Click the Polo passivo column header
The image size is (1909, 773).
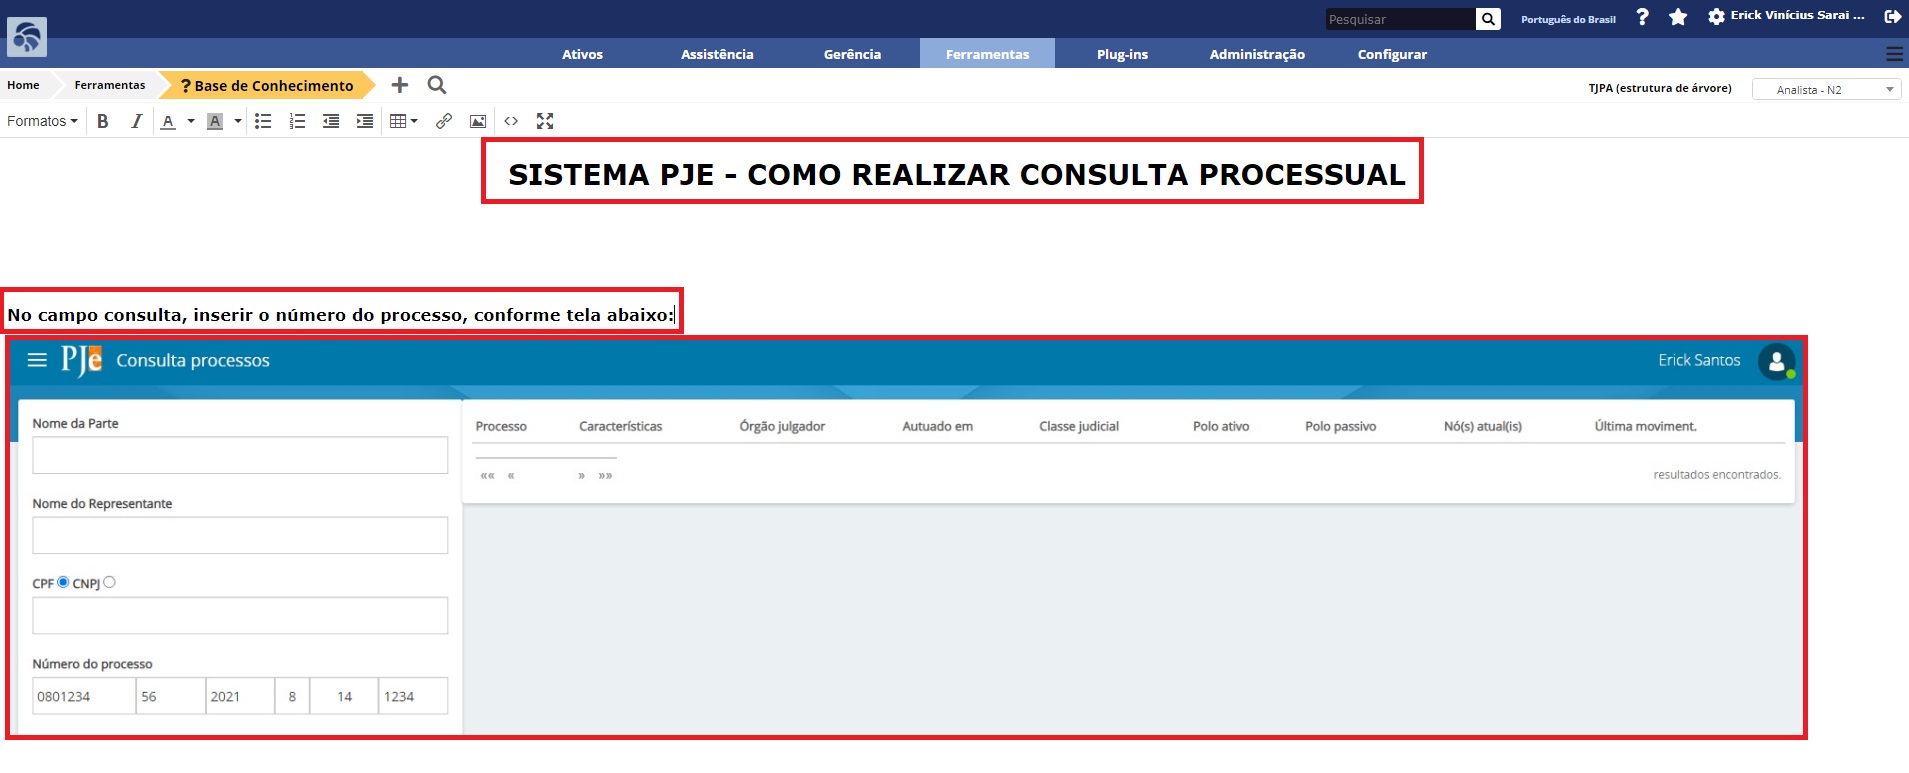pyautogui.click(x=1340, y=426)
